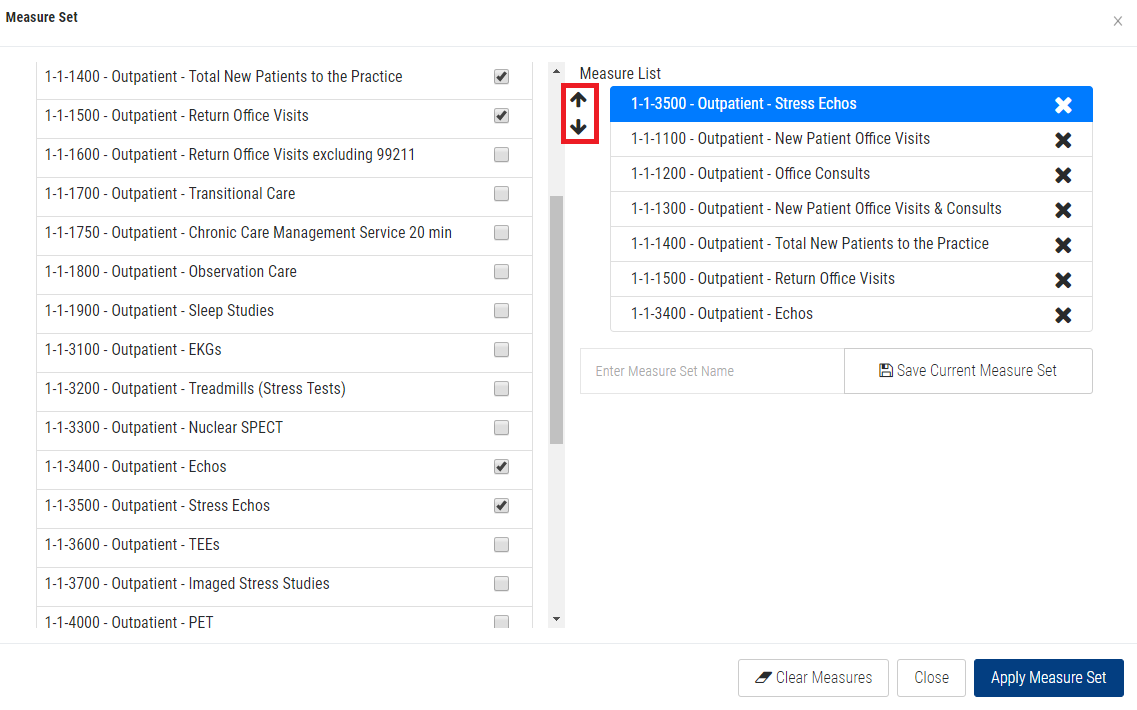
Task: Click the measure list scrollbar thumb
Action: [556, 320]
